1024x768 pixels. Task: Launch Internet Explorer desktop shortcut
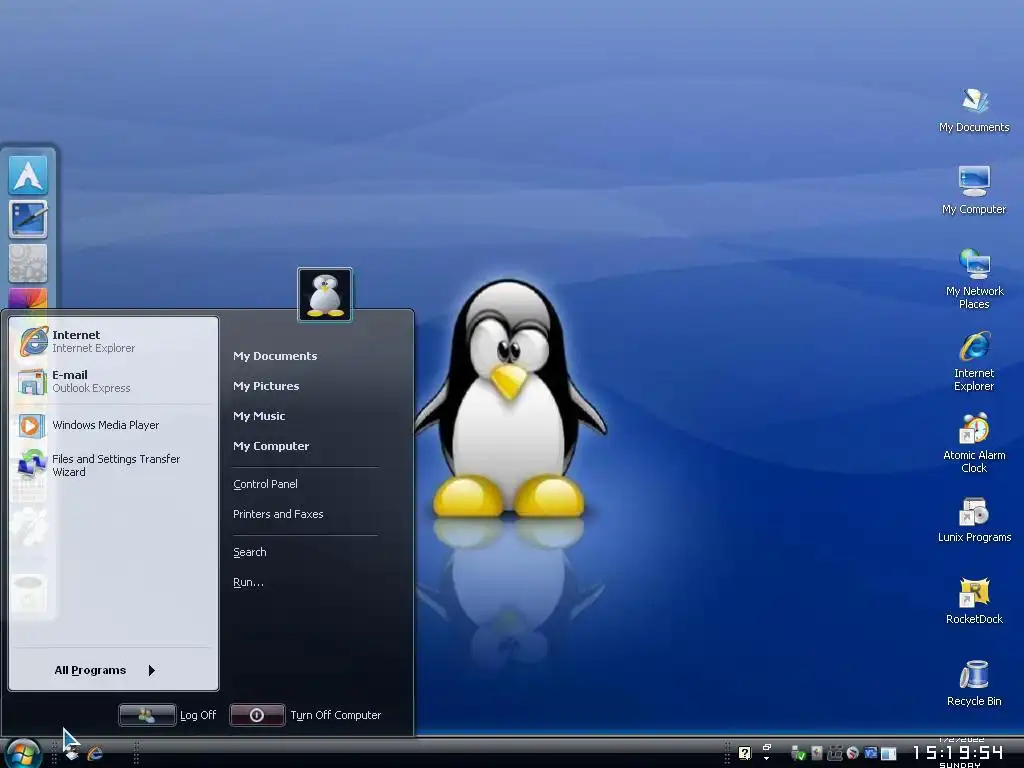coord(974,360)
